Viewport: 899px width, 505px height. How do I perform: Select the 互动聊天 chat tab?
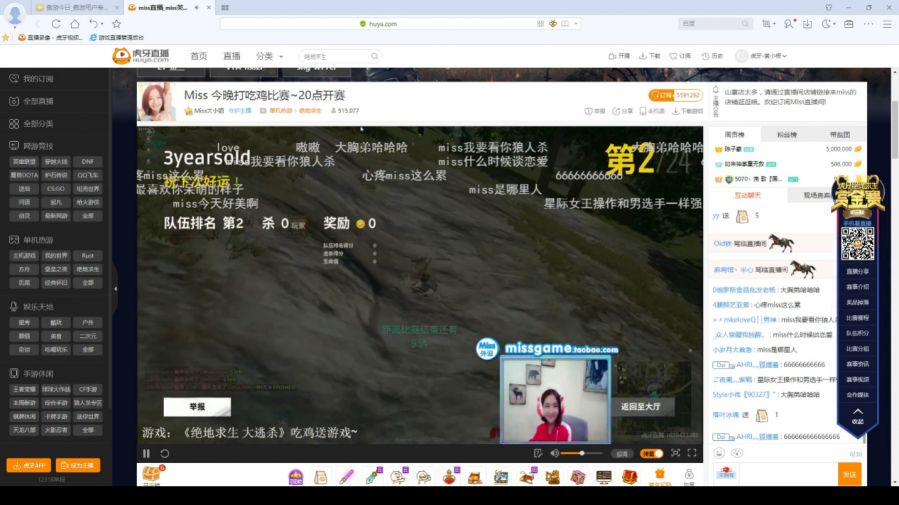pos(748,195)
